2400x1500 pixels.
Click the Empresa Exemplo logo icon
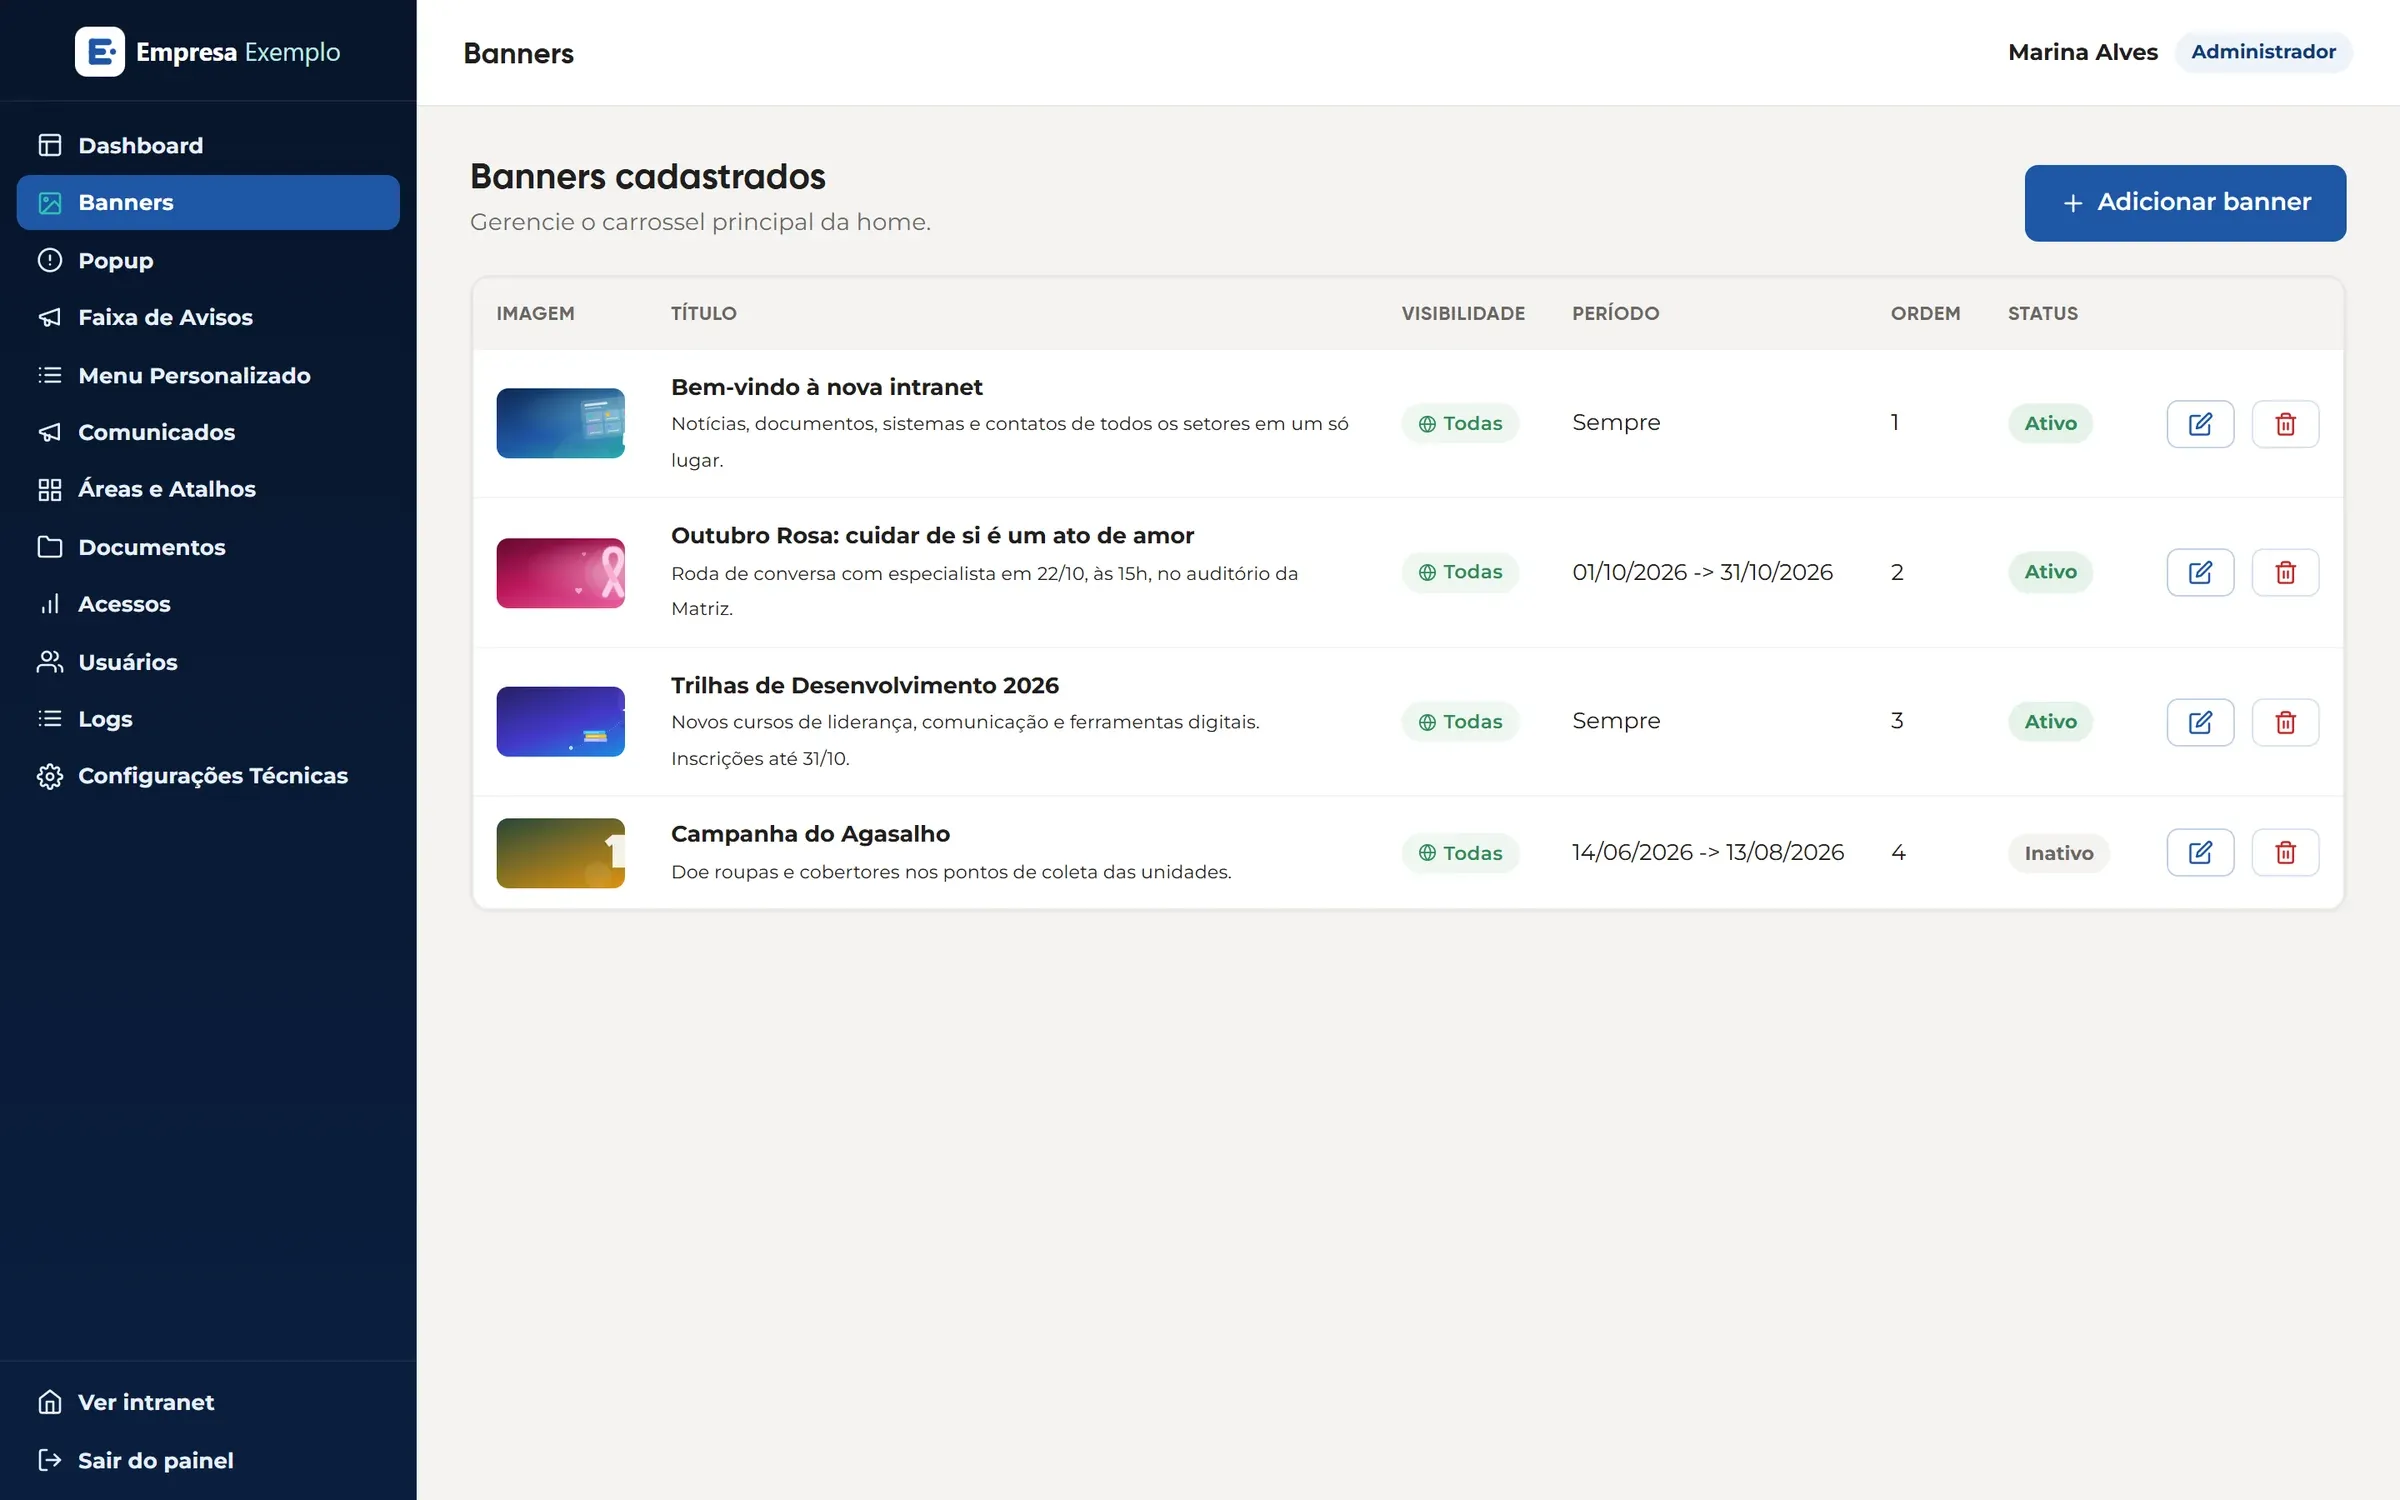click(100, 51)
